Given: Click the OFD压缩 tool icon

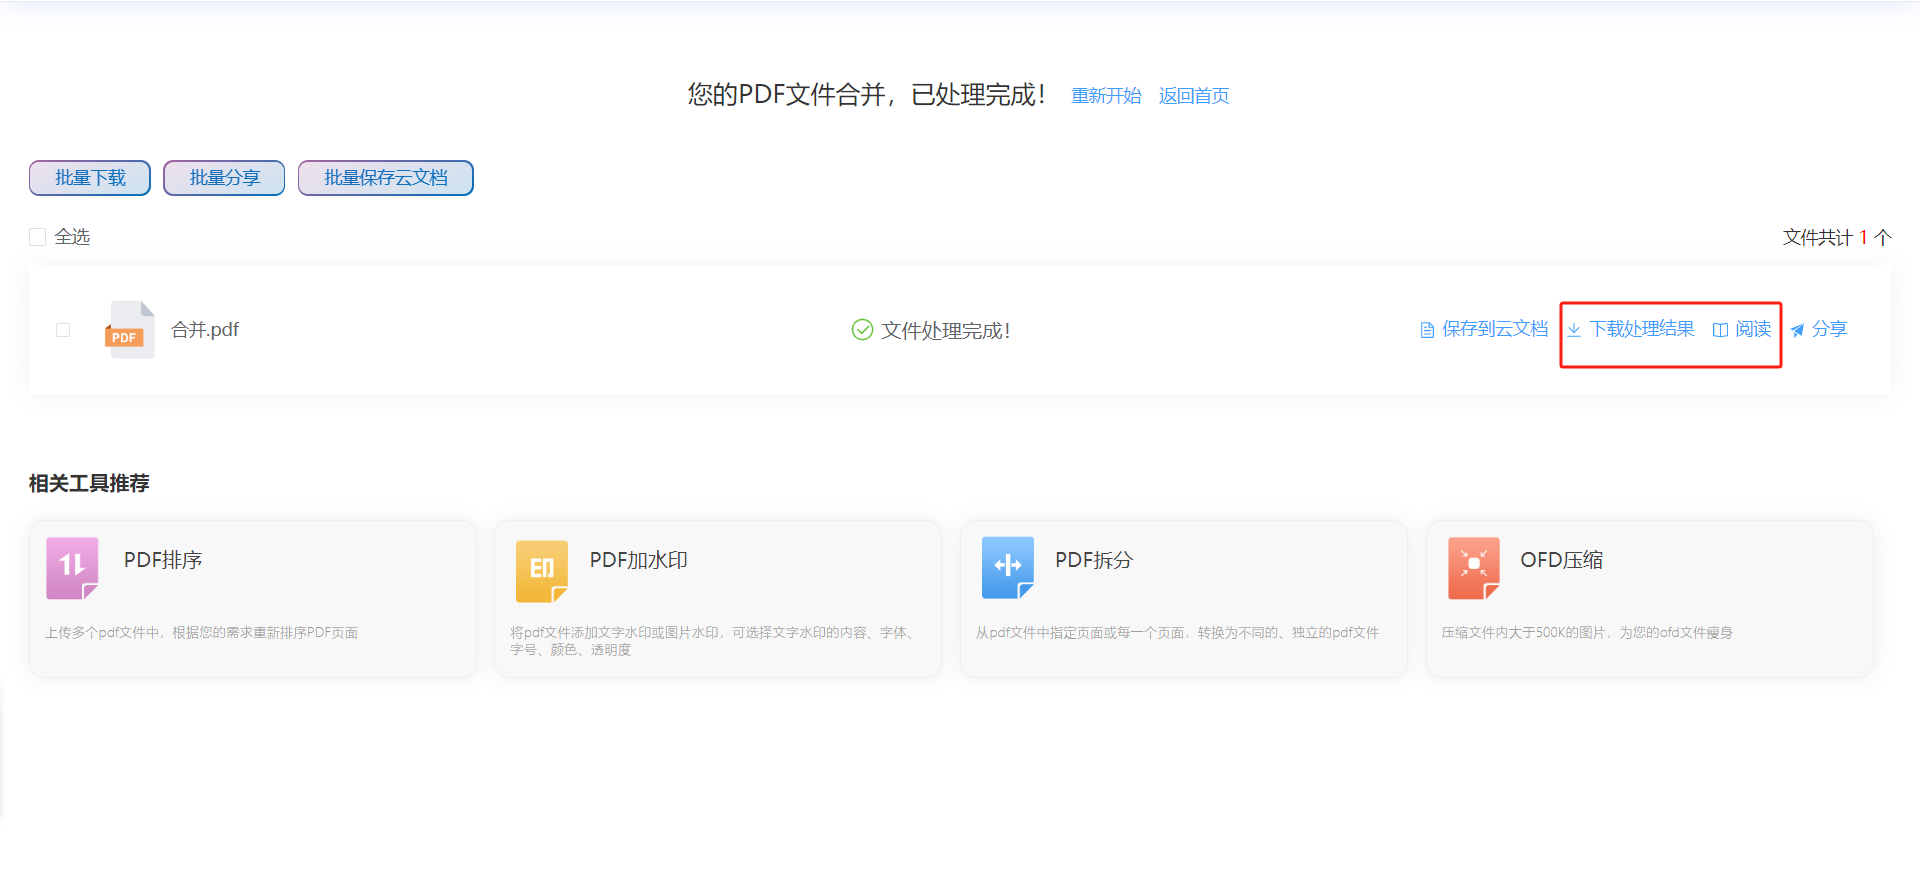Looking at the screenshot, I should tap(1473, 568).
